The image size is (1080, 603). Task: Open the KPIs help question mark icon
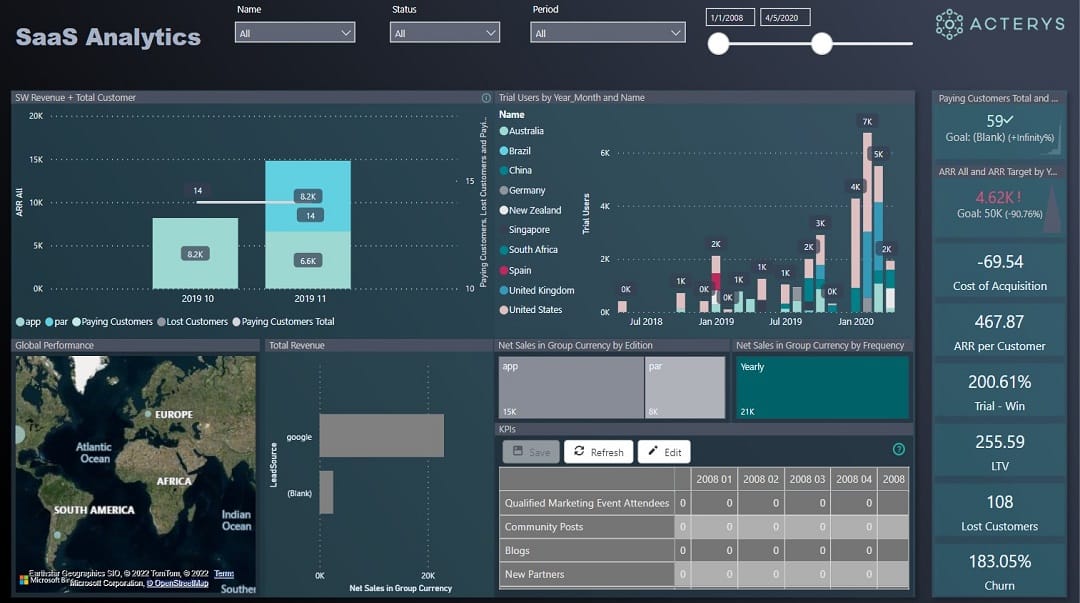pyautogui.click(x=898, y=450)
